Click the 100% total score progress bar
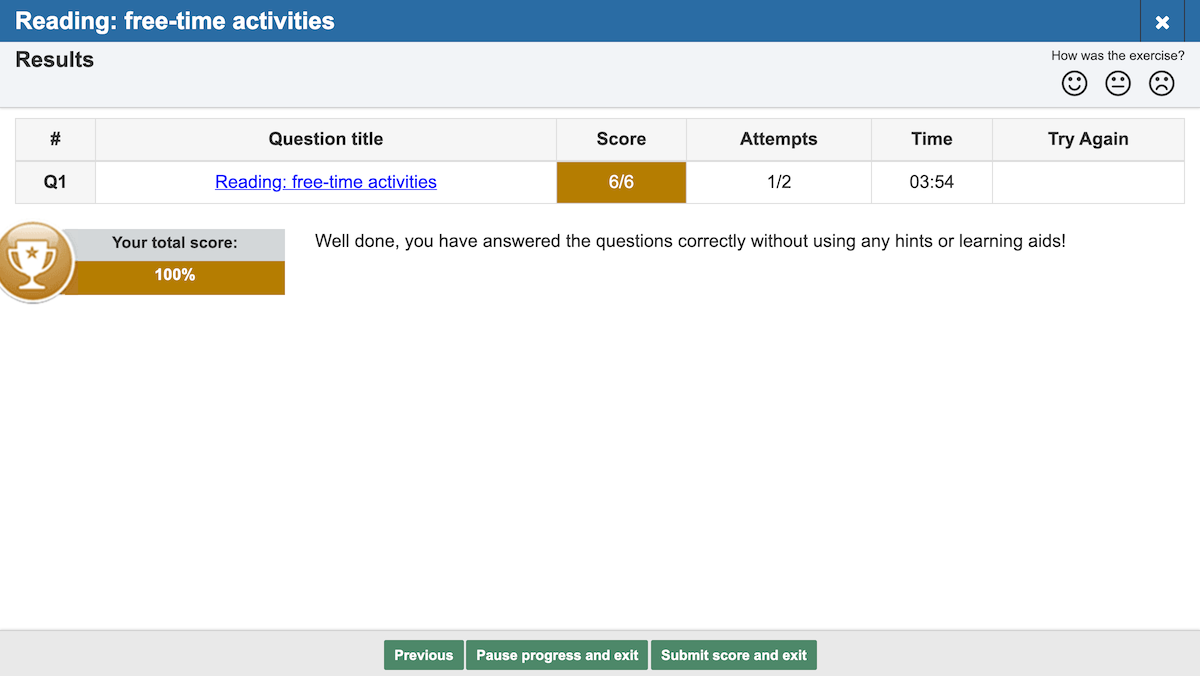The width and height of the screenshot is (1200, 676). [x=175, y=274]
